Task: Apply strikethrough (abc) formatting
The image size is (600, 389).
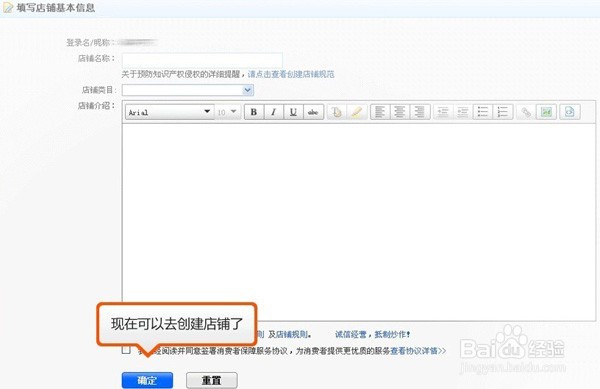Action: (313, 112)
